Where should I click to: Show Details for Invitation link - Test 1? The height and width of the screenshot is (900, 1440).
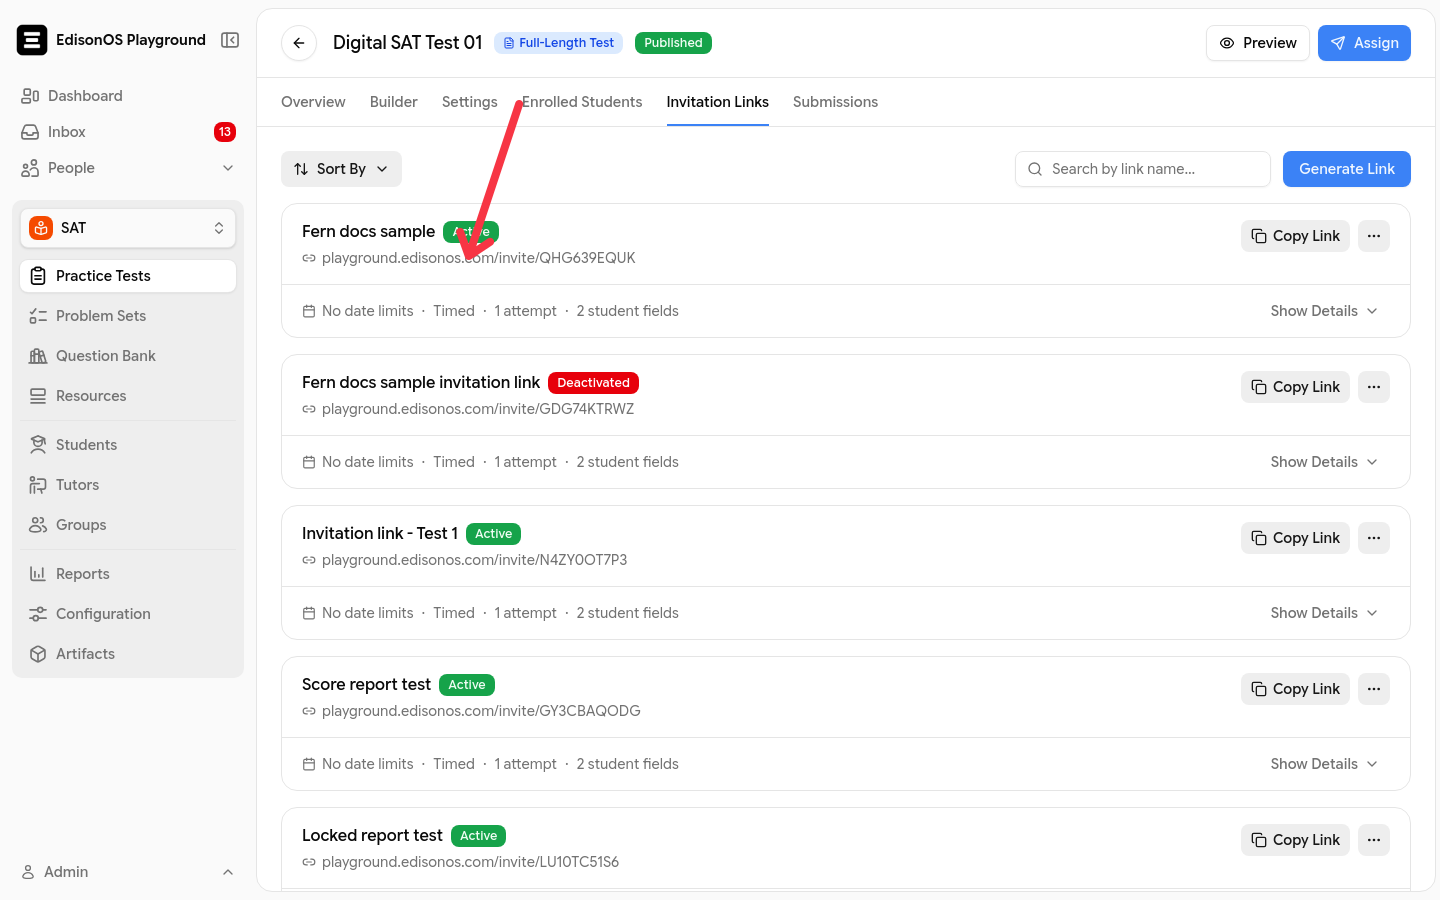(x=1324, y=613)
